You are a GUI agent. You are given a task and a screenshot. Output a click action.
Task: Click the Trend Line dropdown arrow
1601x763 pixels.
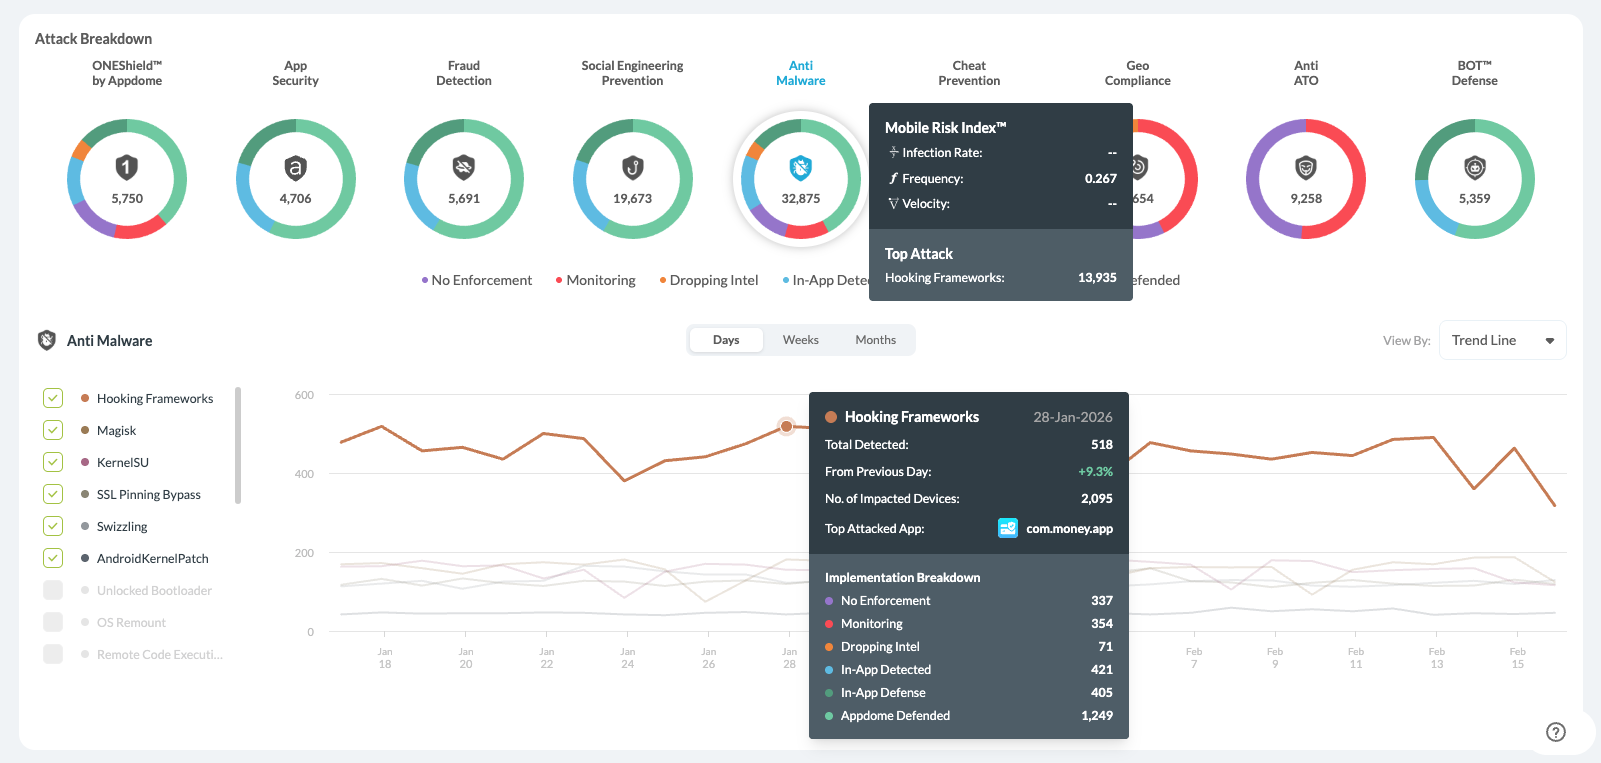1549,341
